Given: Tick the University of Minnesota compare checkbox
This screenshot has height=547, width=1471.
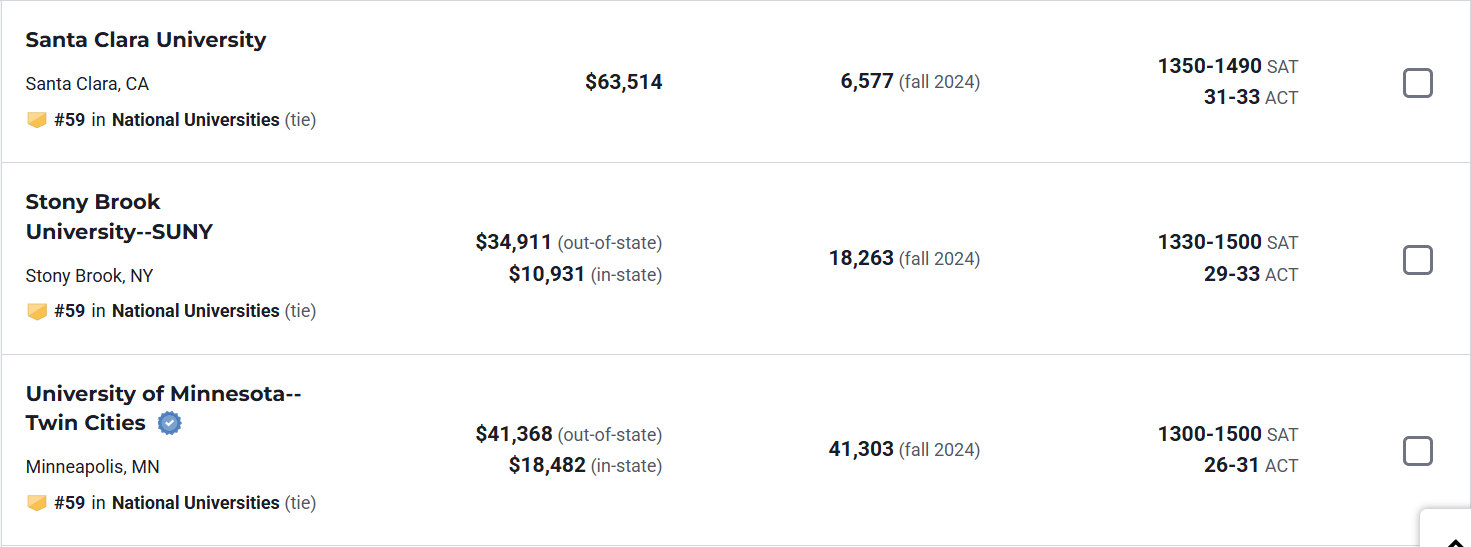Looking at the screenshot, I should (1417, 451).
